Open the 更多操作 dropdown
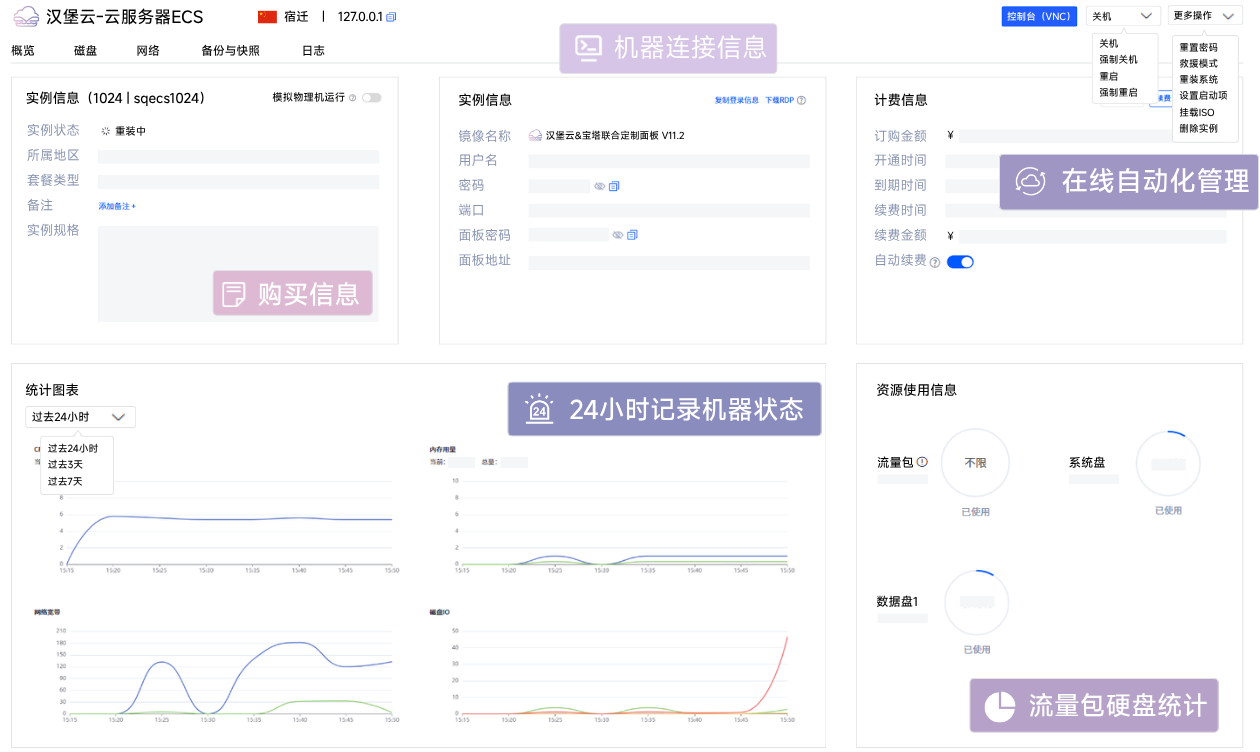 tap(1204, 16)
